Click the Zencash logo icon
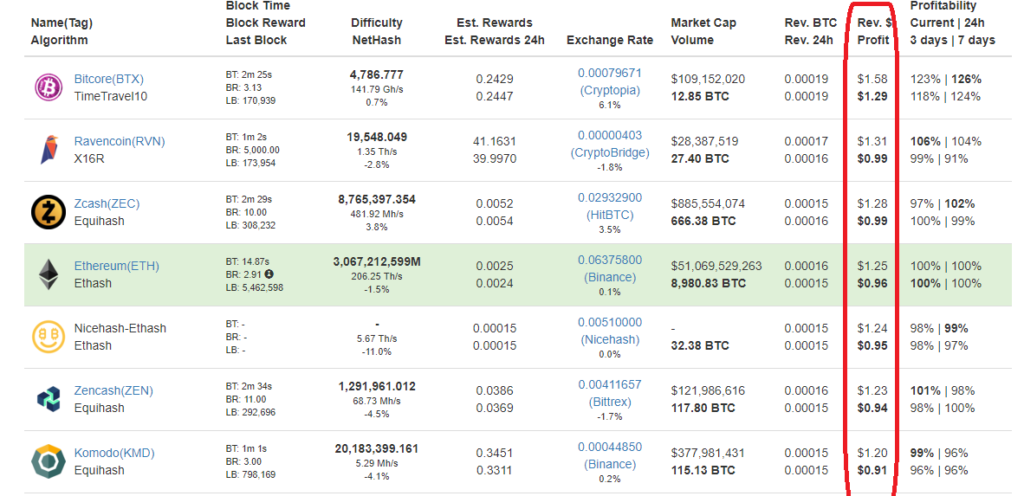Image resolution: width=1024 pixels, height=496 pixels. click(48, 399)
